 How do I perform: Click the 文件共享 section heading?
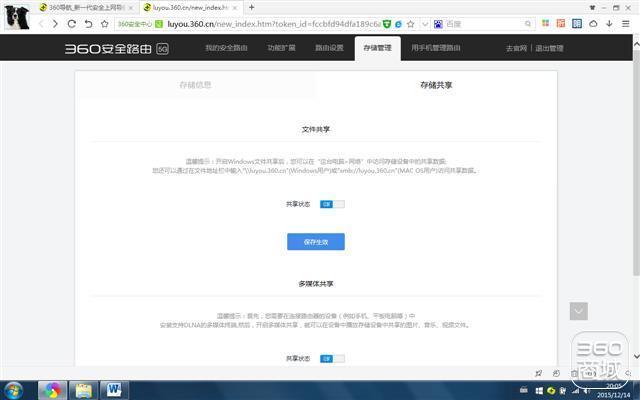[316, 129]
